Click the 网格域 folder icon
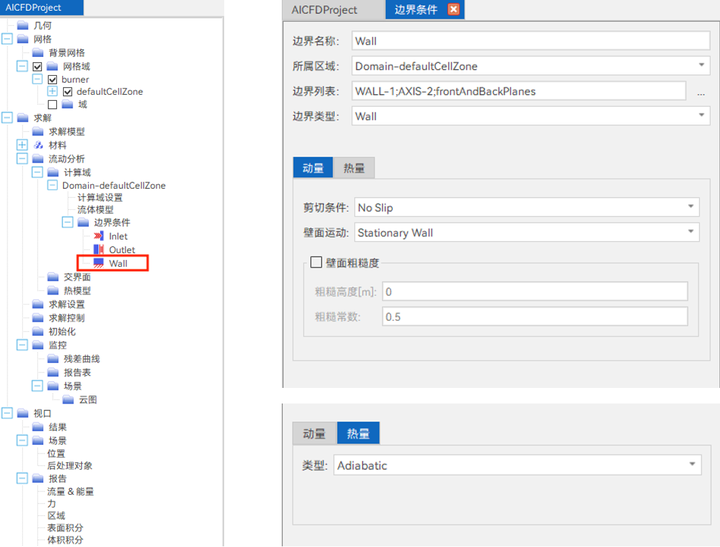Screen dimensions: 720x547 tap(52, 67)
